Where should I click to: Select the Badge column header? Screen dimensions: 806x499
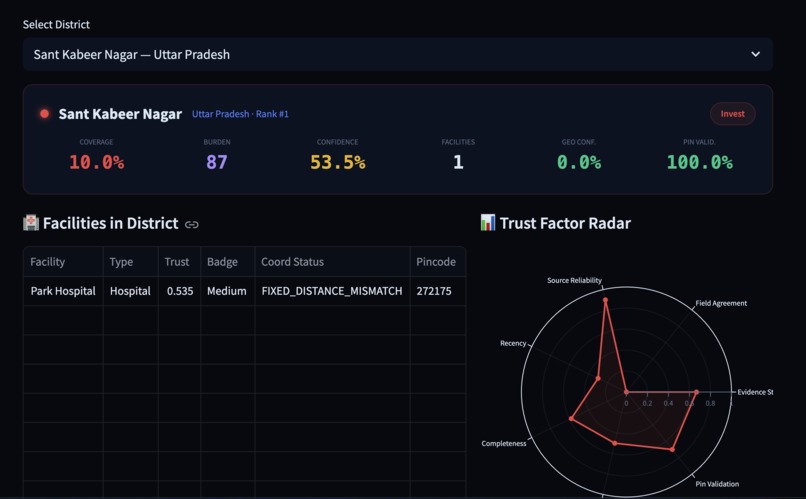click(228, 262)
